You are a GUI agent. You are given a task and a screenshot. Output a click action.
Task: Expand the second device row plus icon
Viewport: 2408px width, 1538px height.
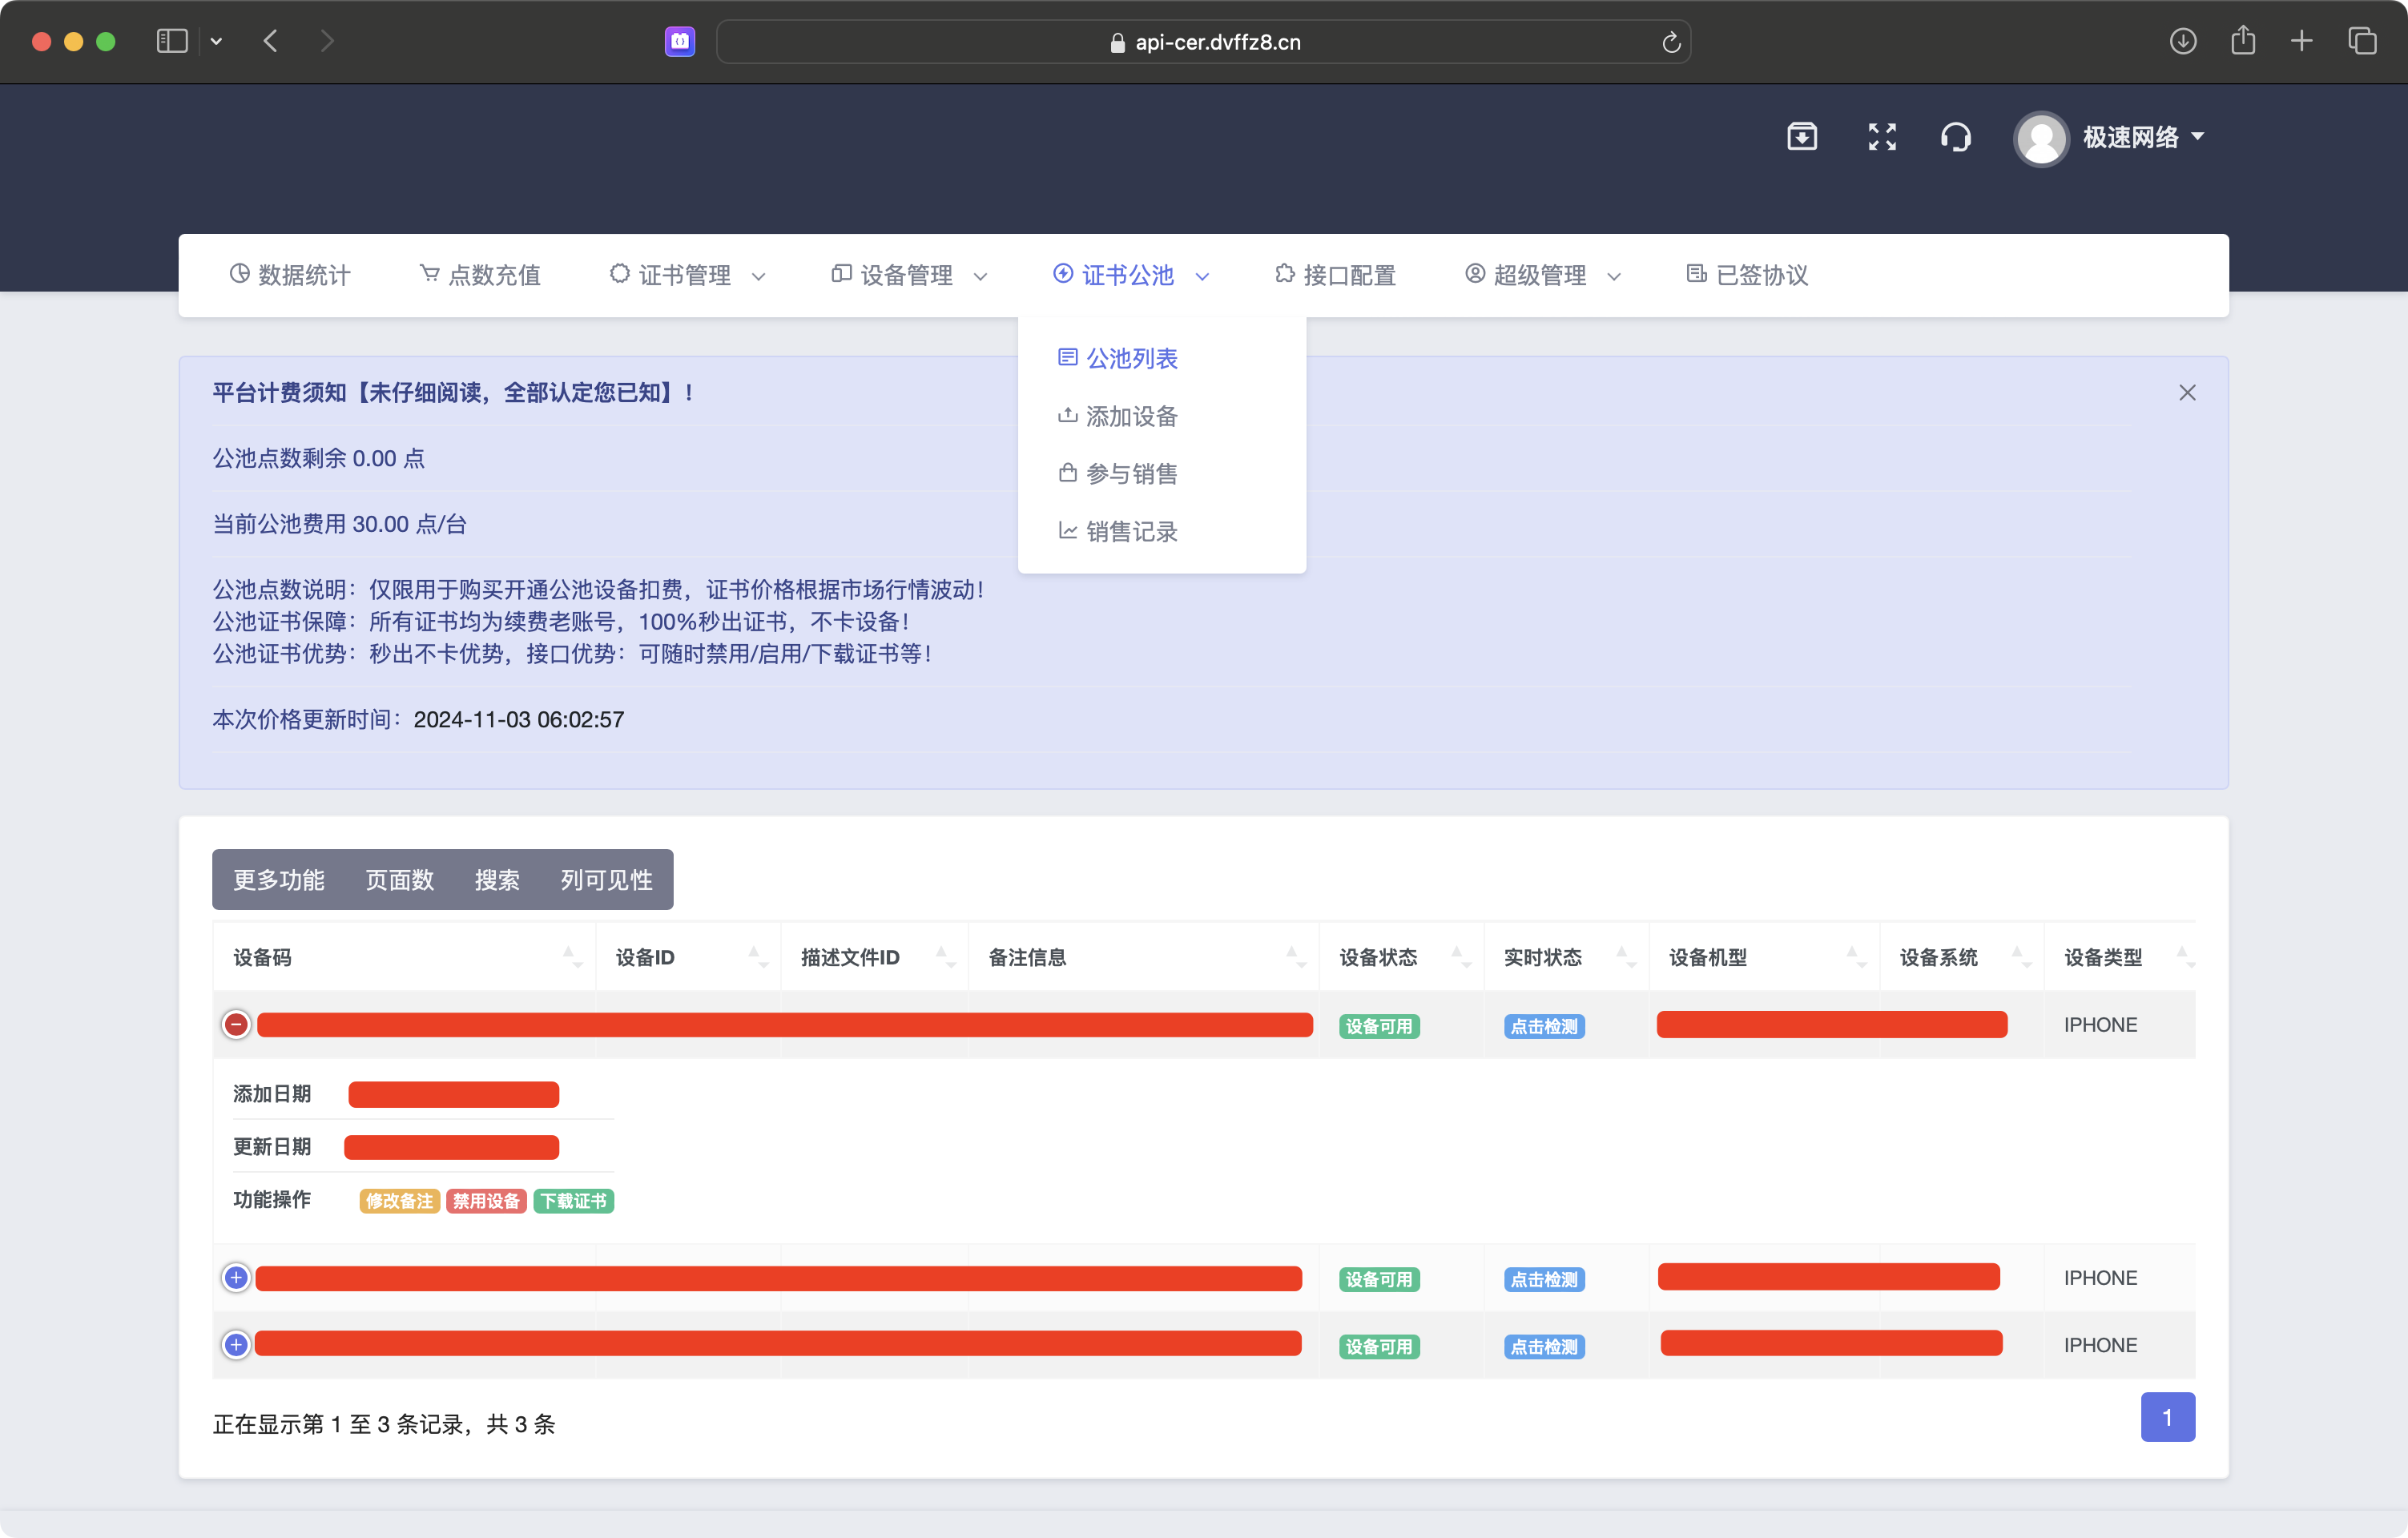[x=236, y=1277]
